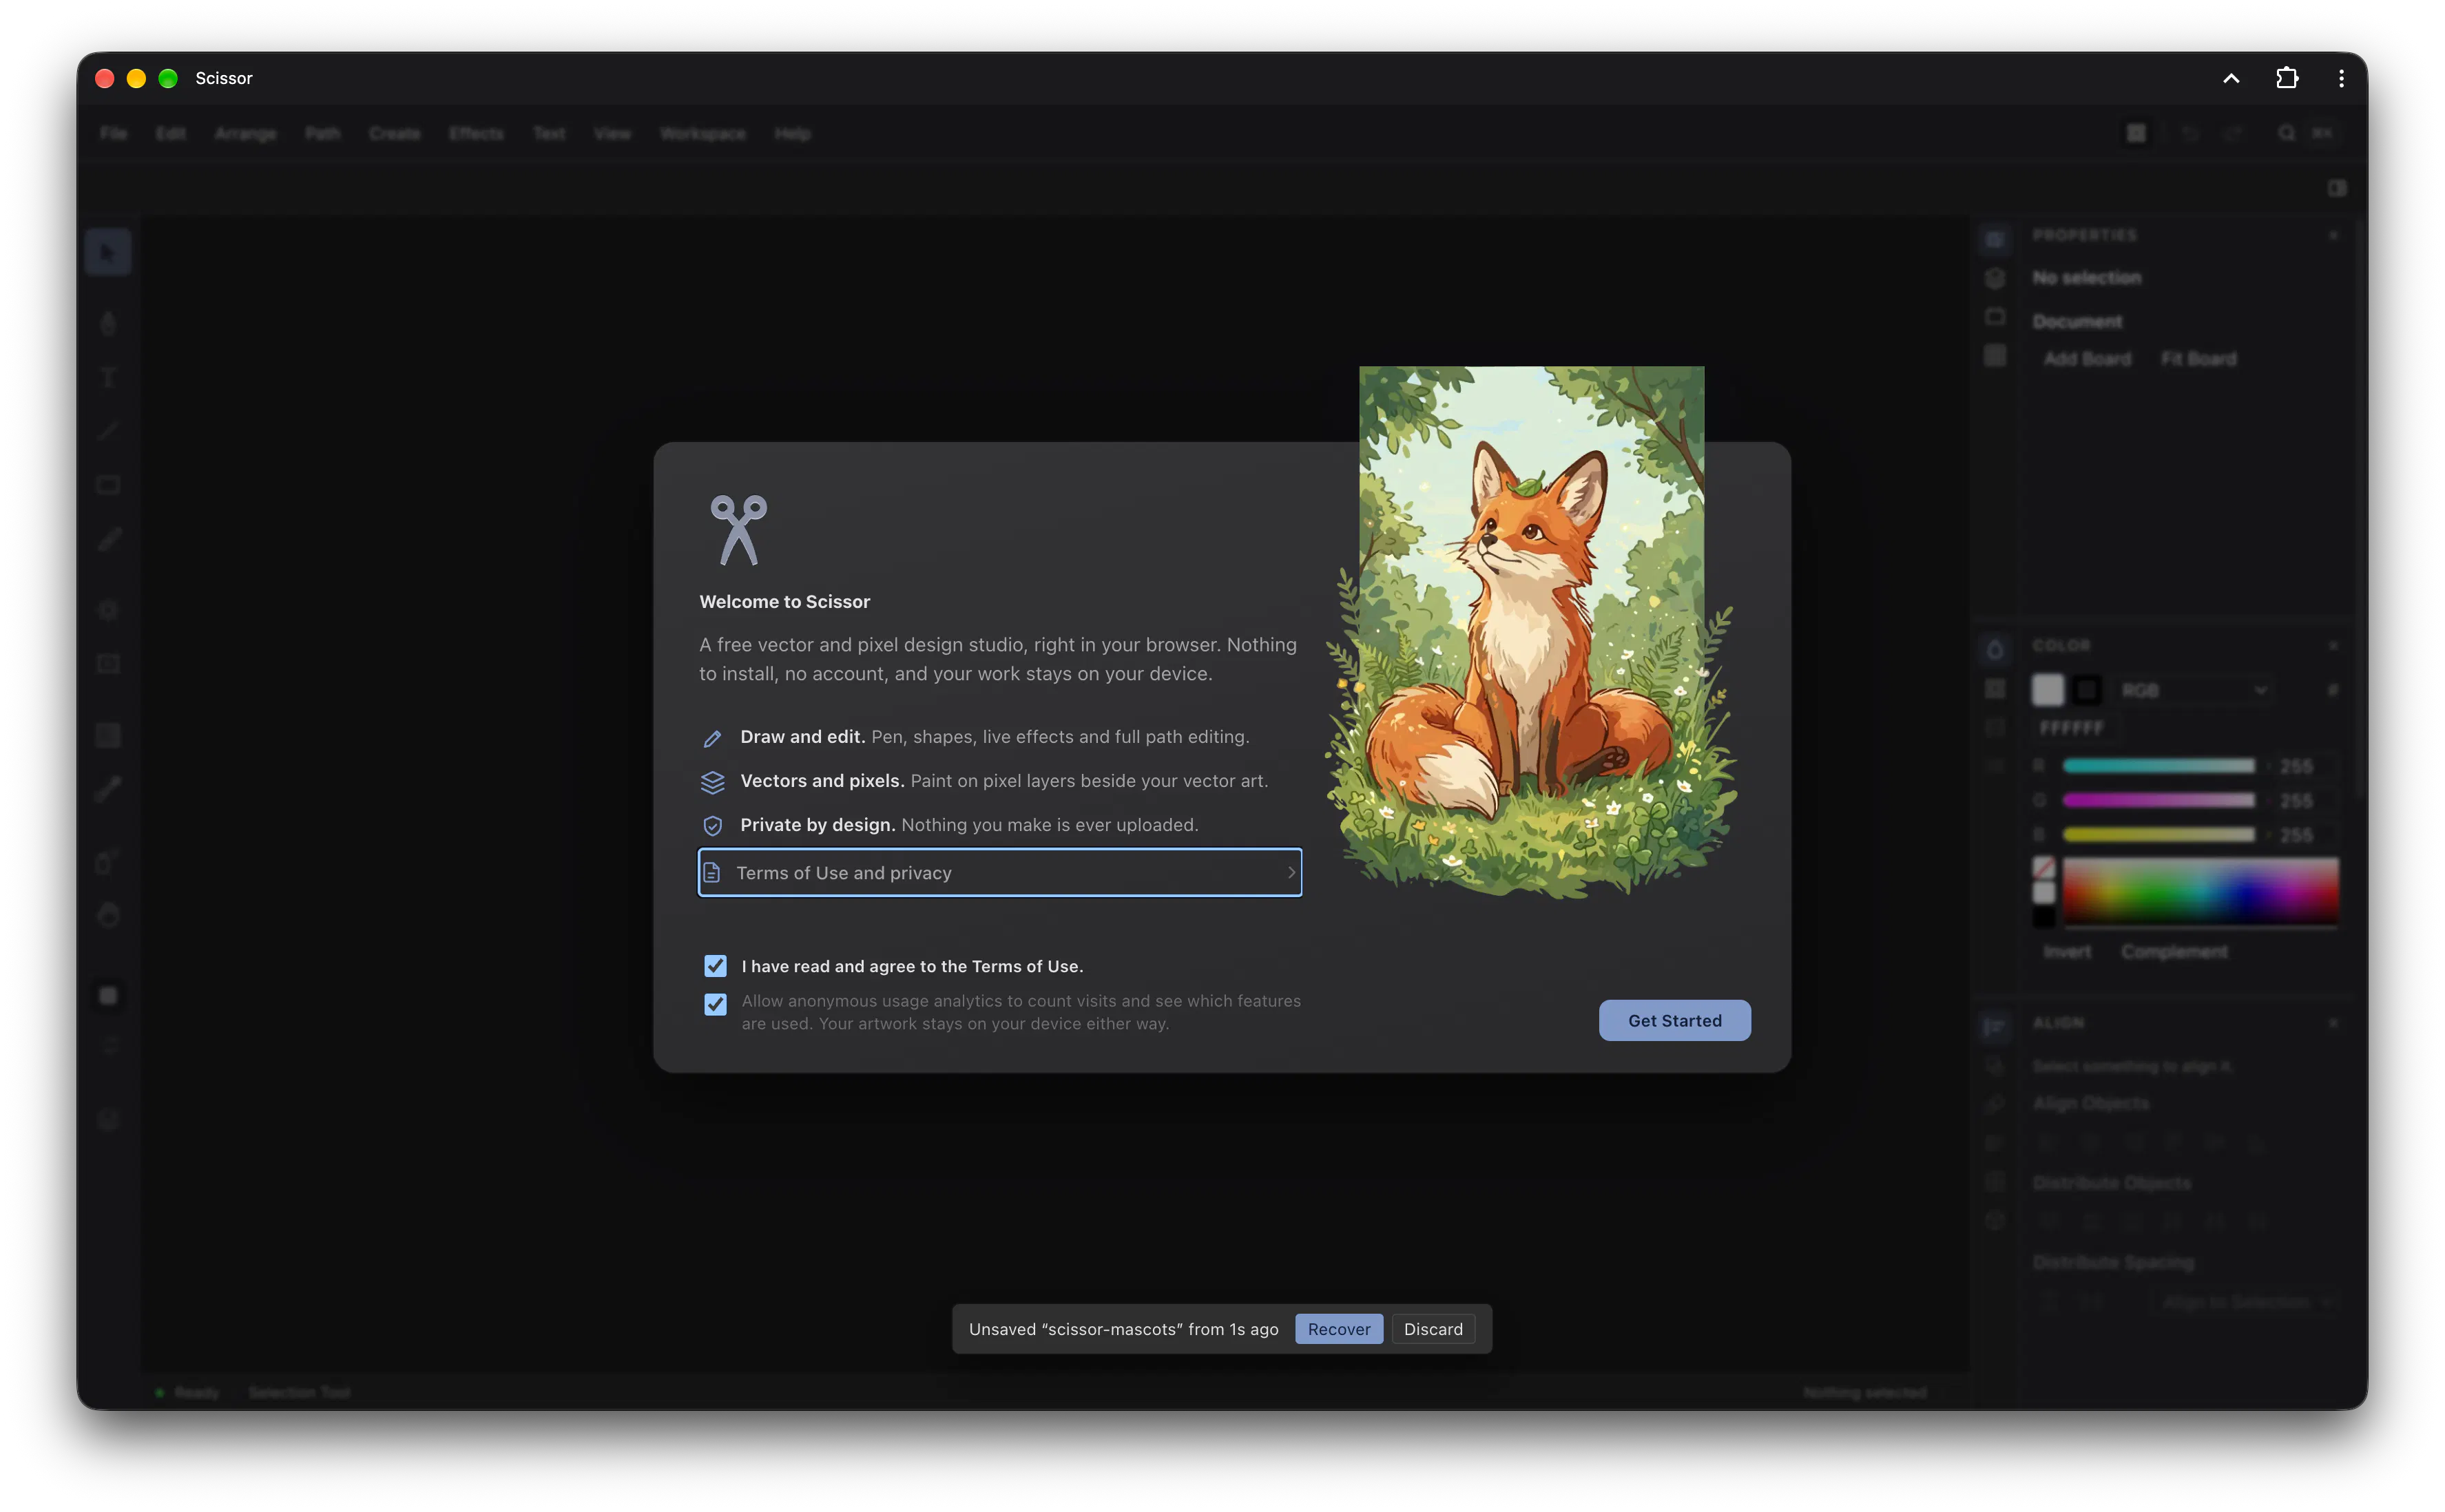Image resolution: width=2445 pixels, height=1512 pixels.
Task: Uncheck the agree to Terms of Use checkbox
Action: coord(715,966)
